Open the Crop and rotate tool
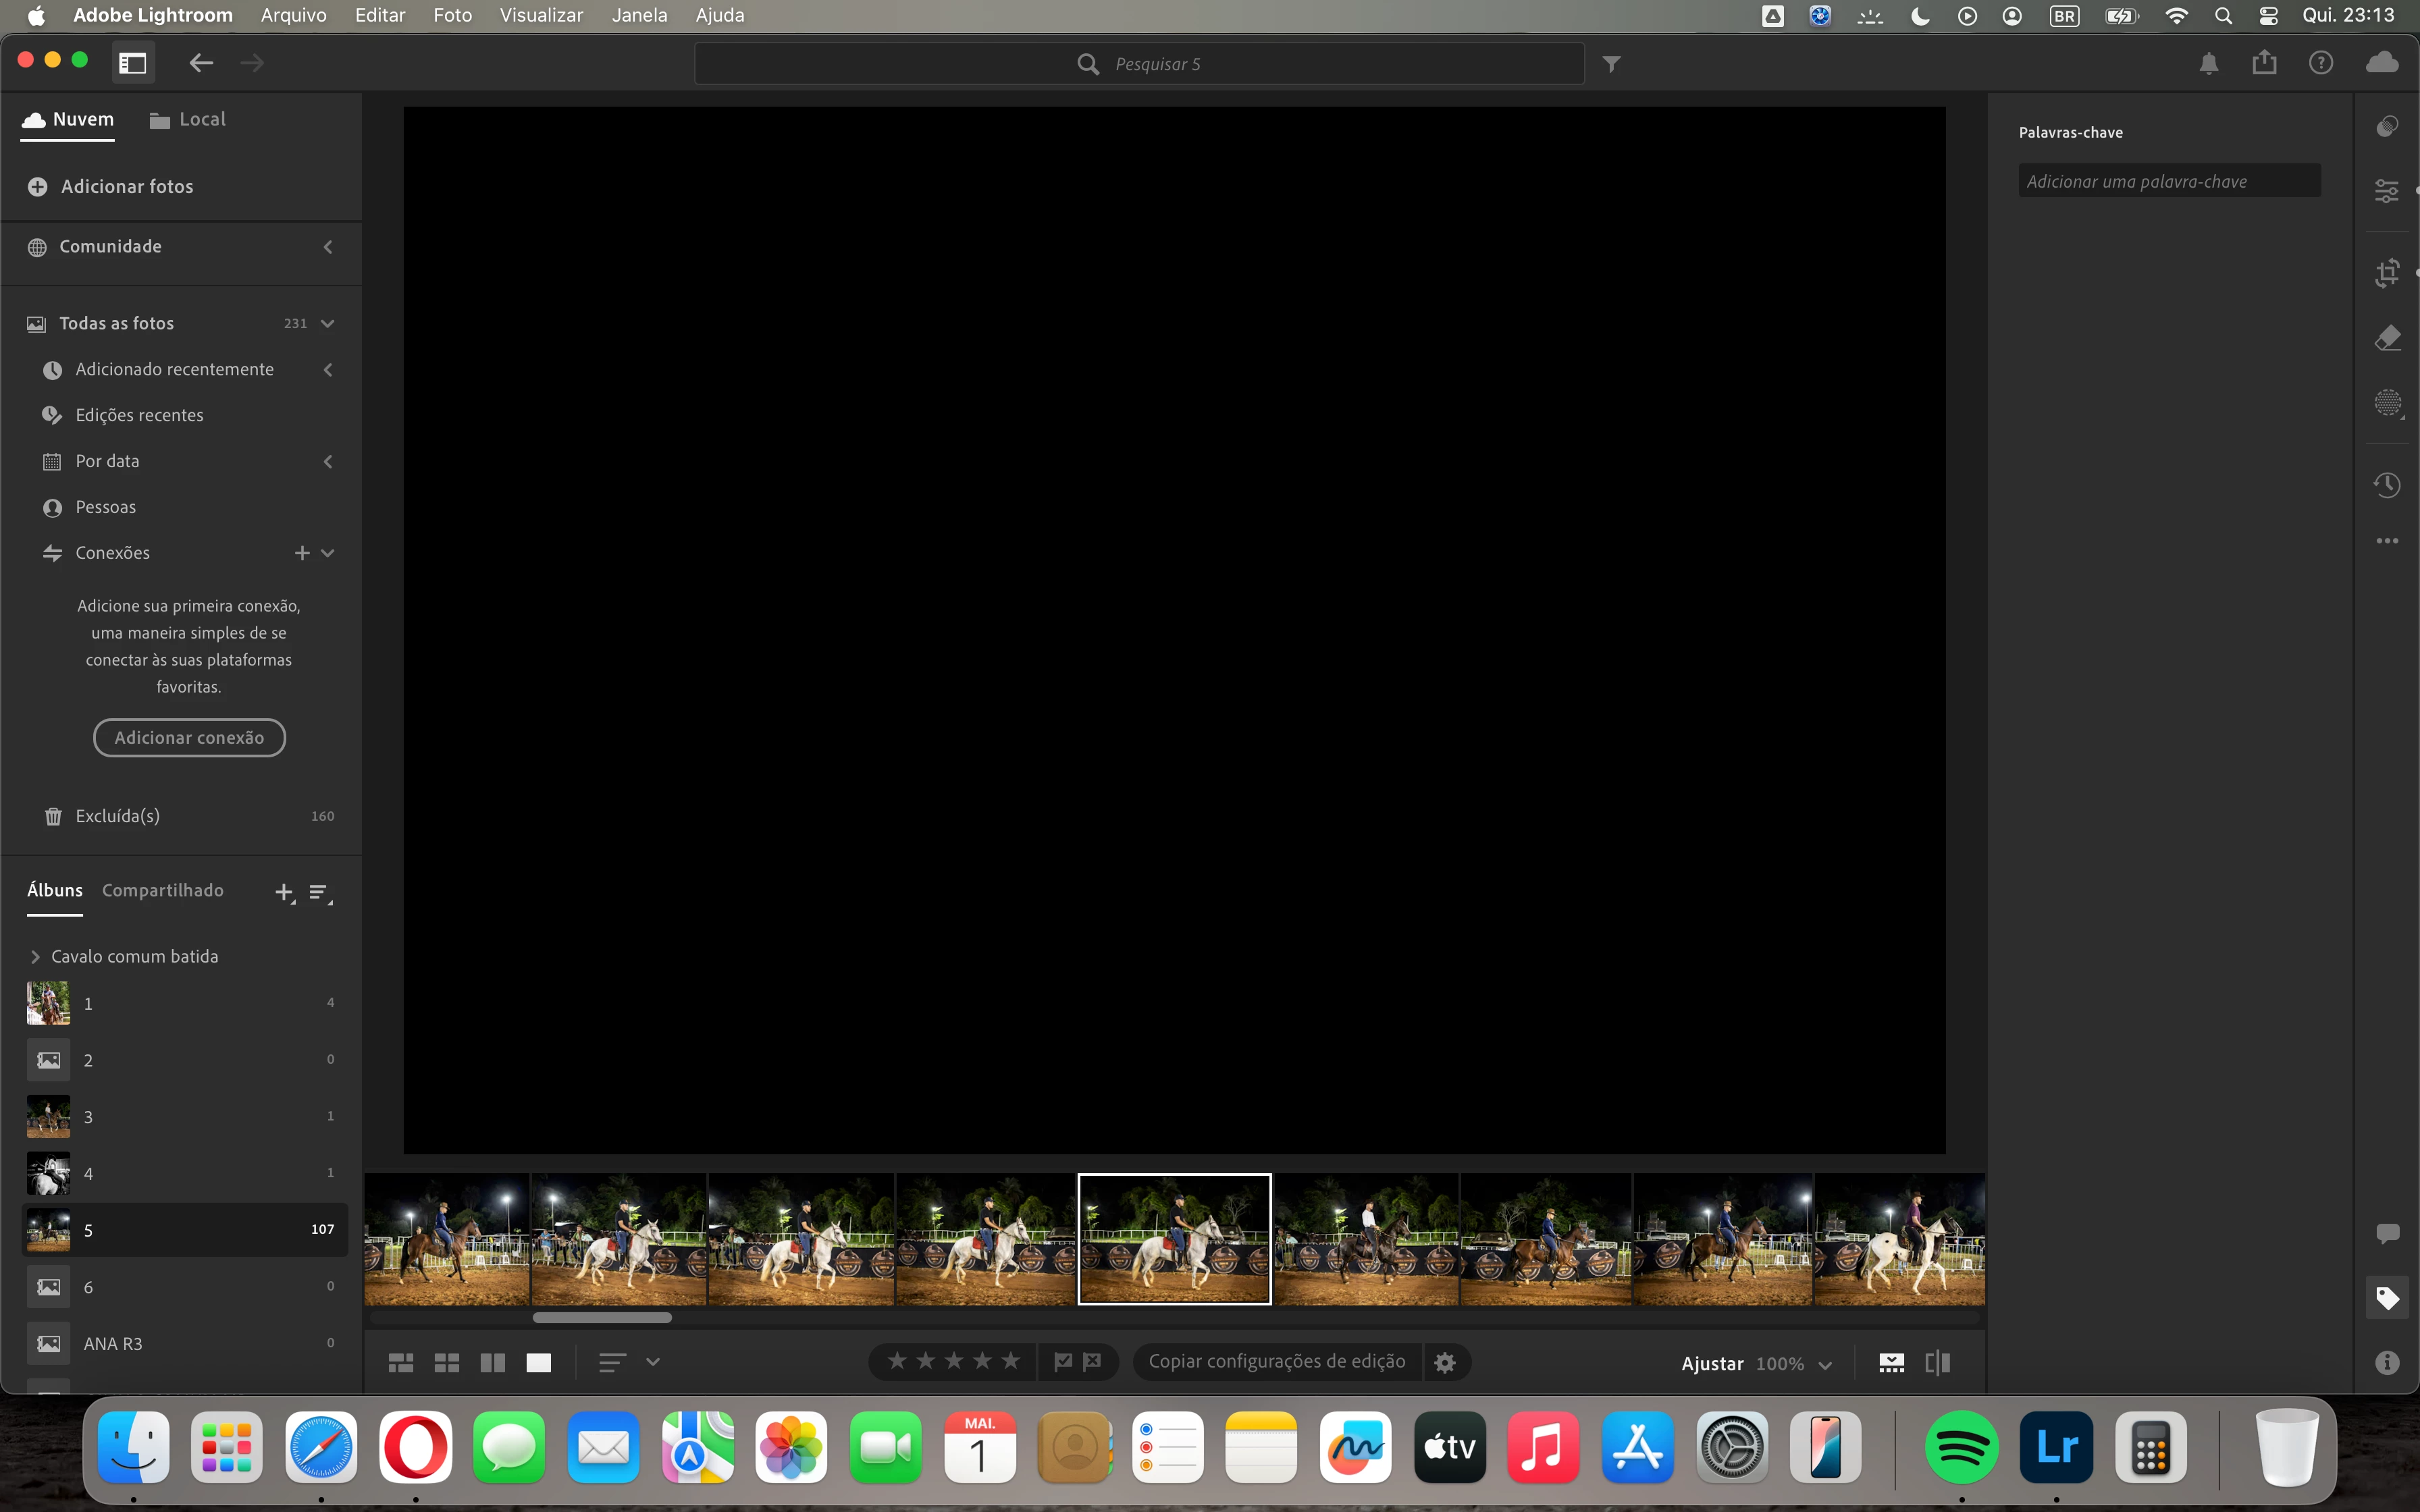Screen dimensions: 2420x1512 pyautogui.click(x=2387, y=272)
